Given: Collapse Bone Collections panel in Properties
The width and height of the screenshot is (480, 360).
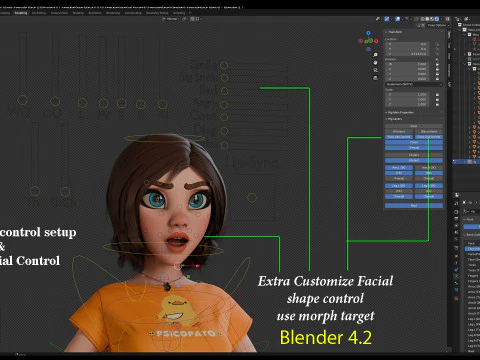Looking at the screenshot, I should (x=473, y=235).
